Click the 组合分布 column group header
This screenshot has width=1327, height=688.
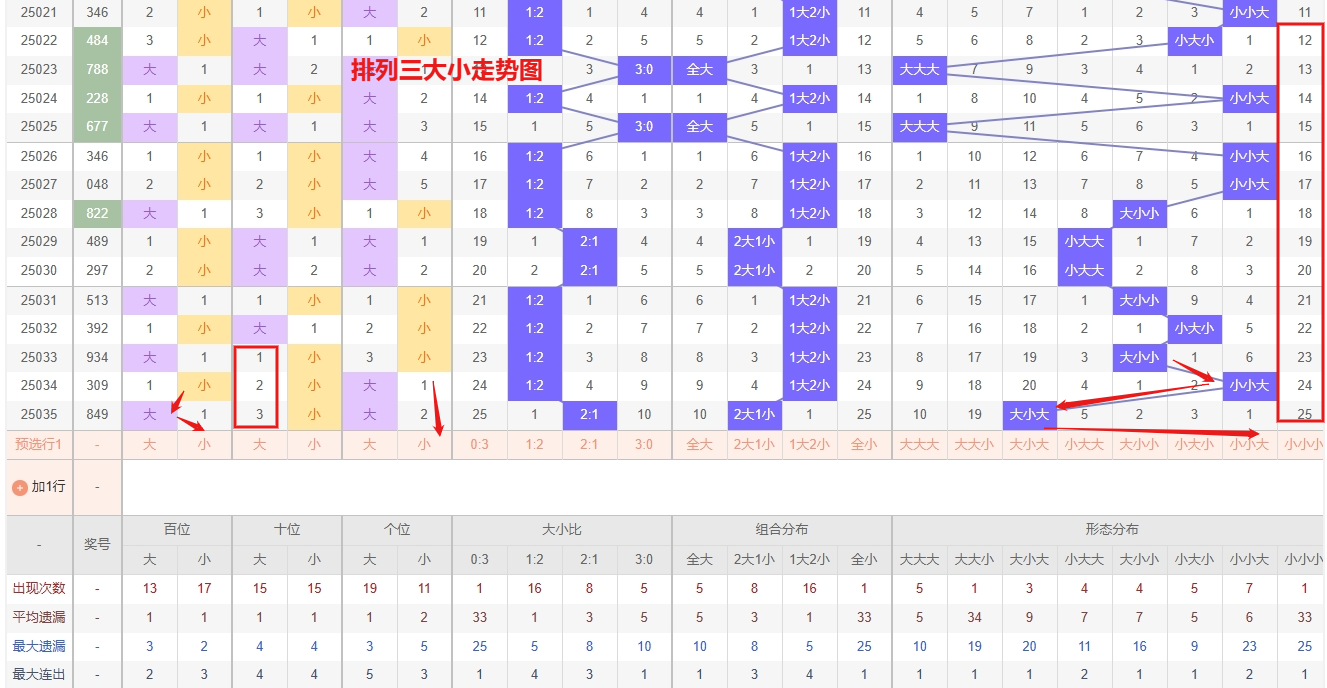tap(782, 529)
